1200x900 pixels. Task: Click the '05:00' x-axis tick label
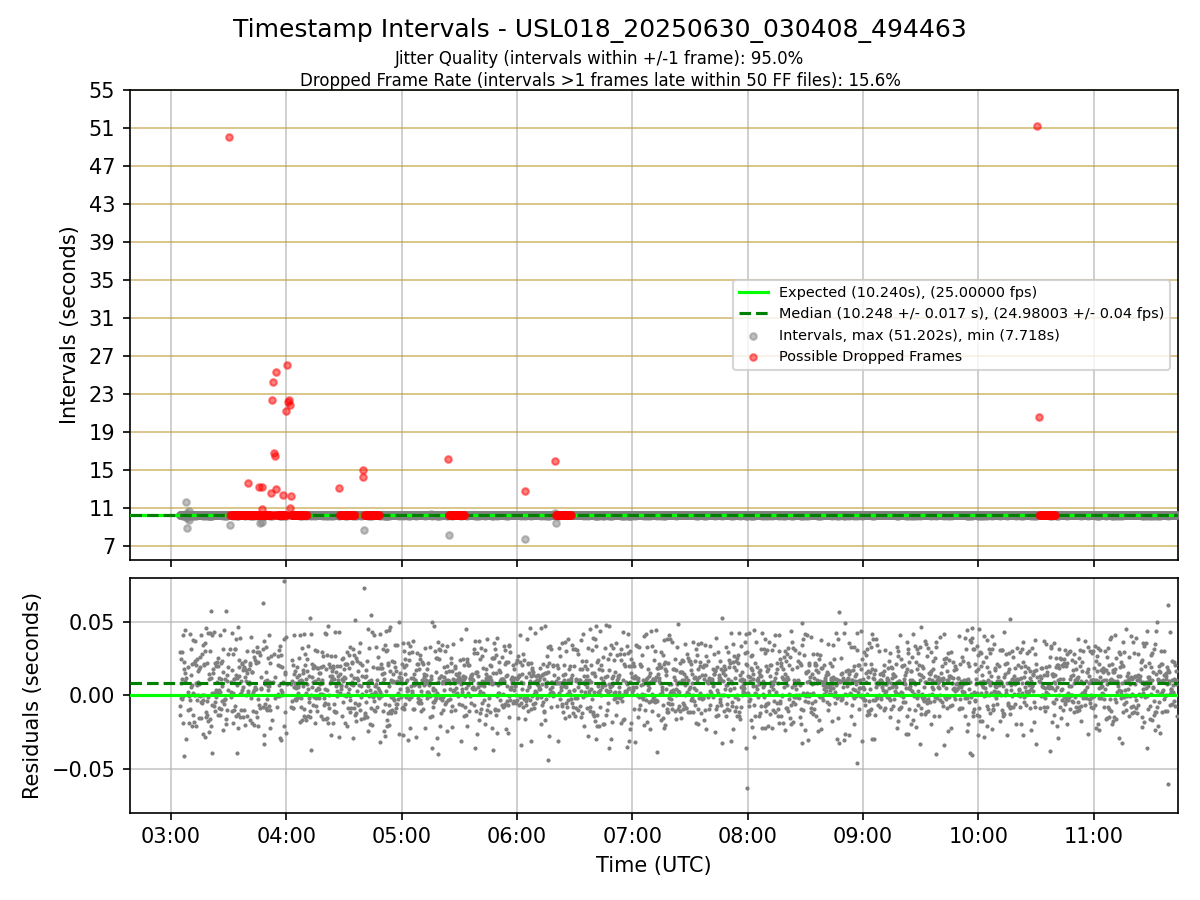tap(401, 834)
